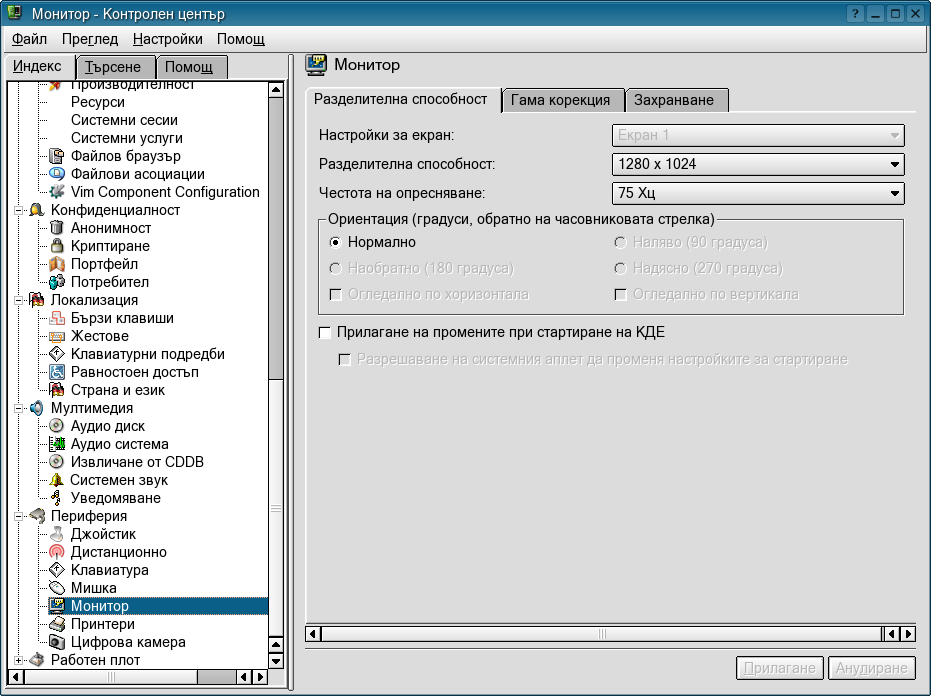Open the Файлов браузър icon

(57, 156)
